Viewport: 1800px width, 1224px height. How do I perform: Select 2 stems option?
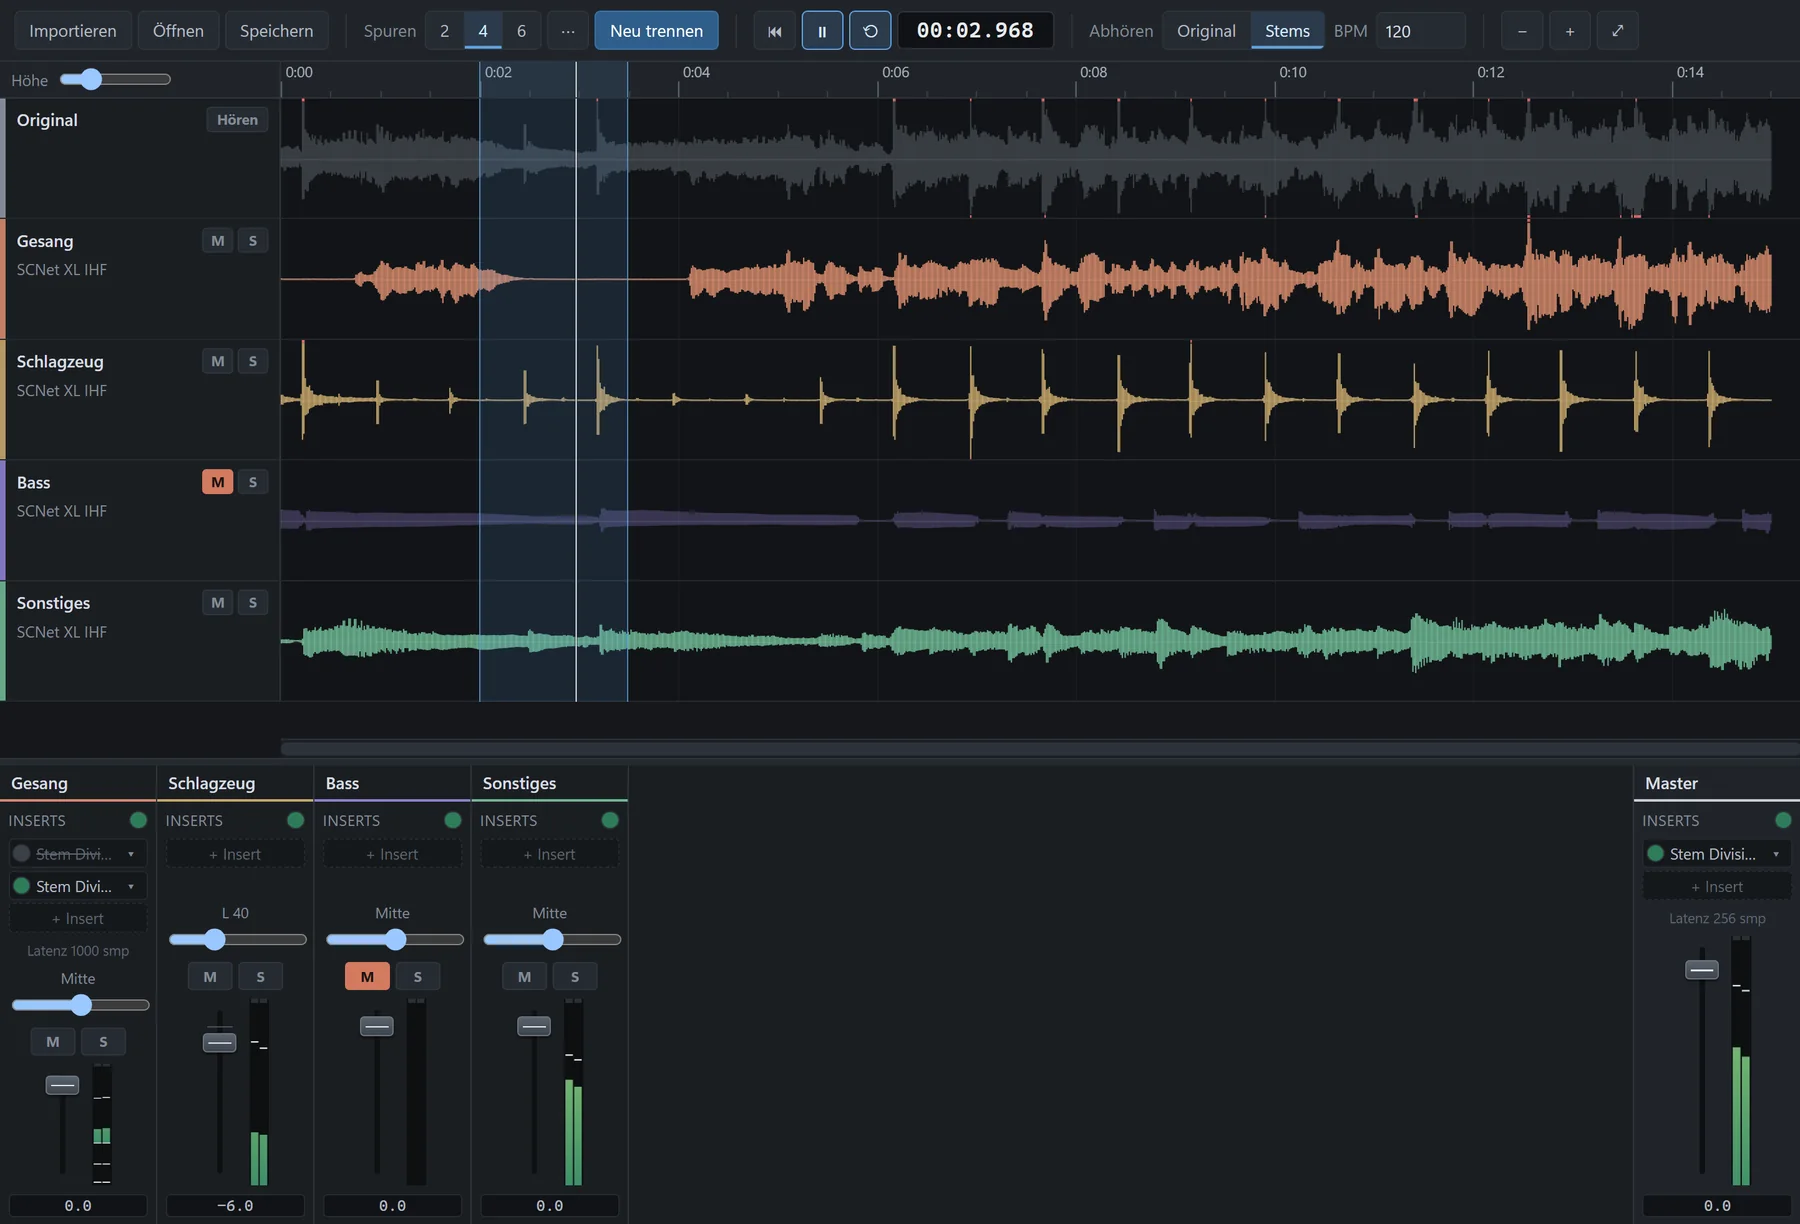click(x=444, y=31)
